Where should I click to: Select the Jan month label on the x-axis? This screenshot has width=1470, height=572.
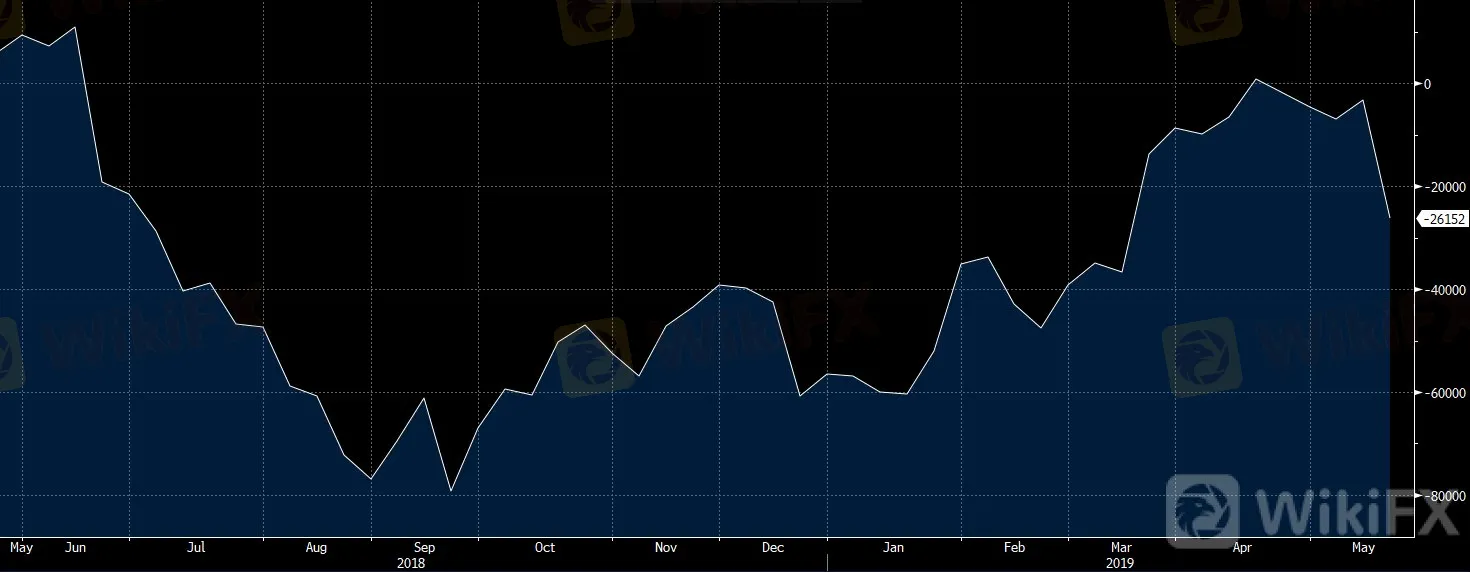tap(893, 548)
